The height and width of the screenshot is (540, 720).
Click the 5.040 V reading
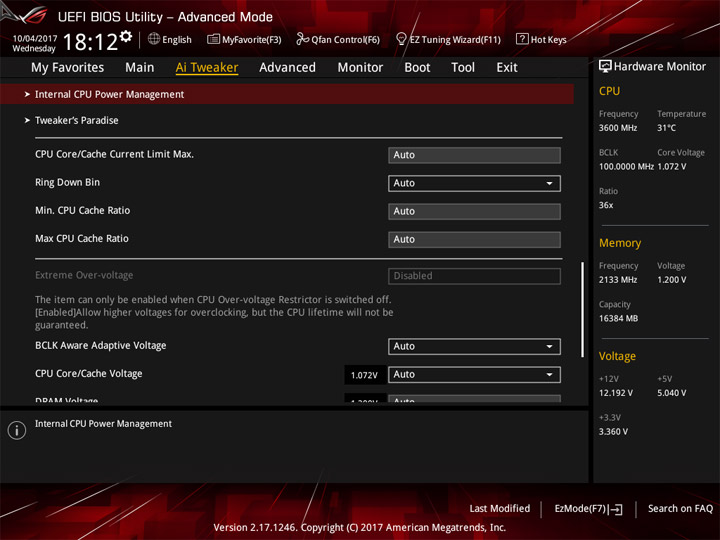point(671,393)
